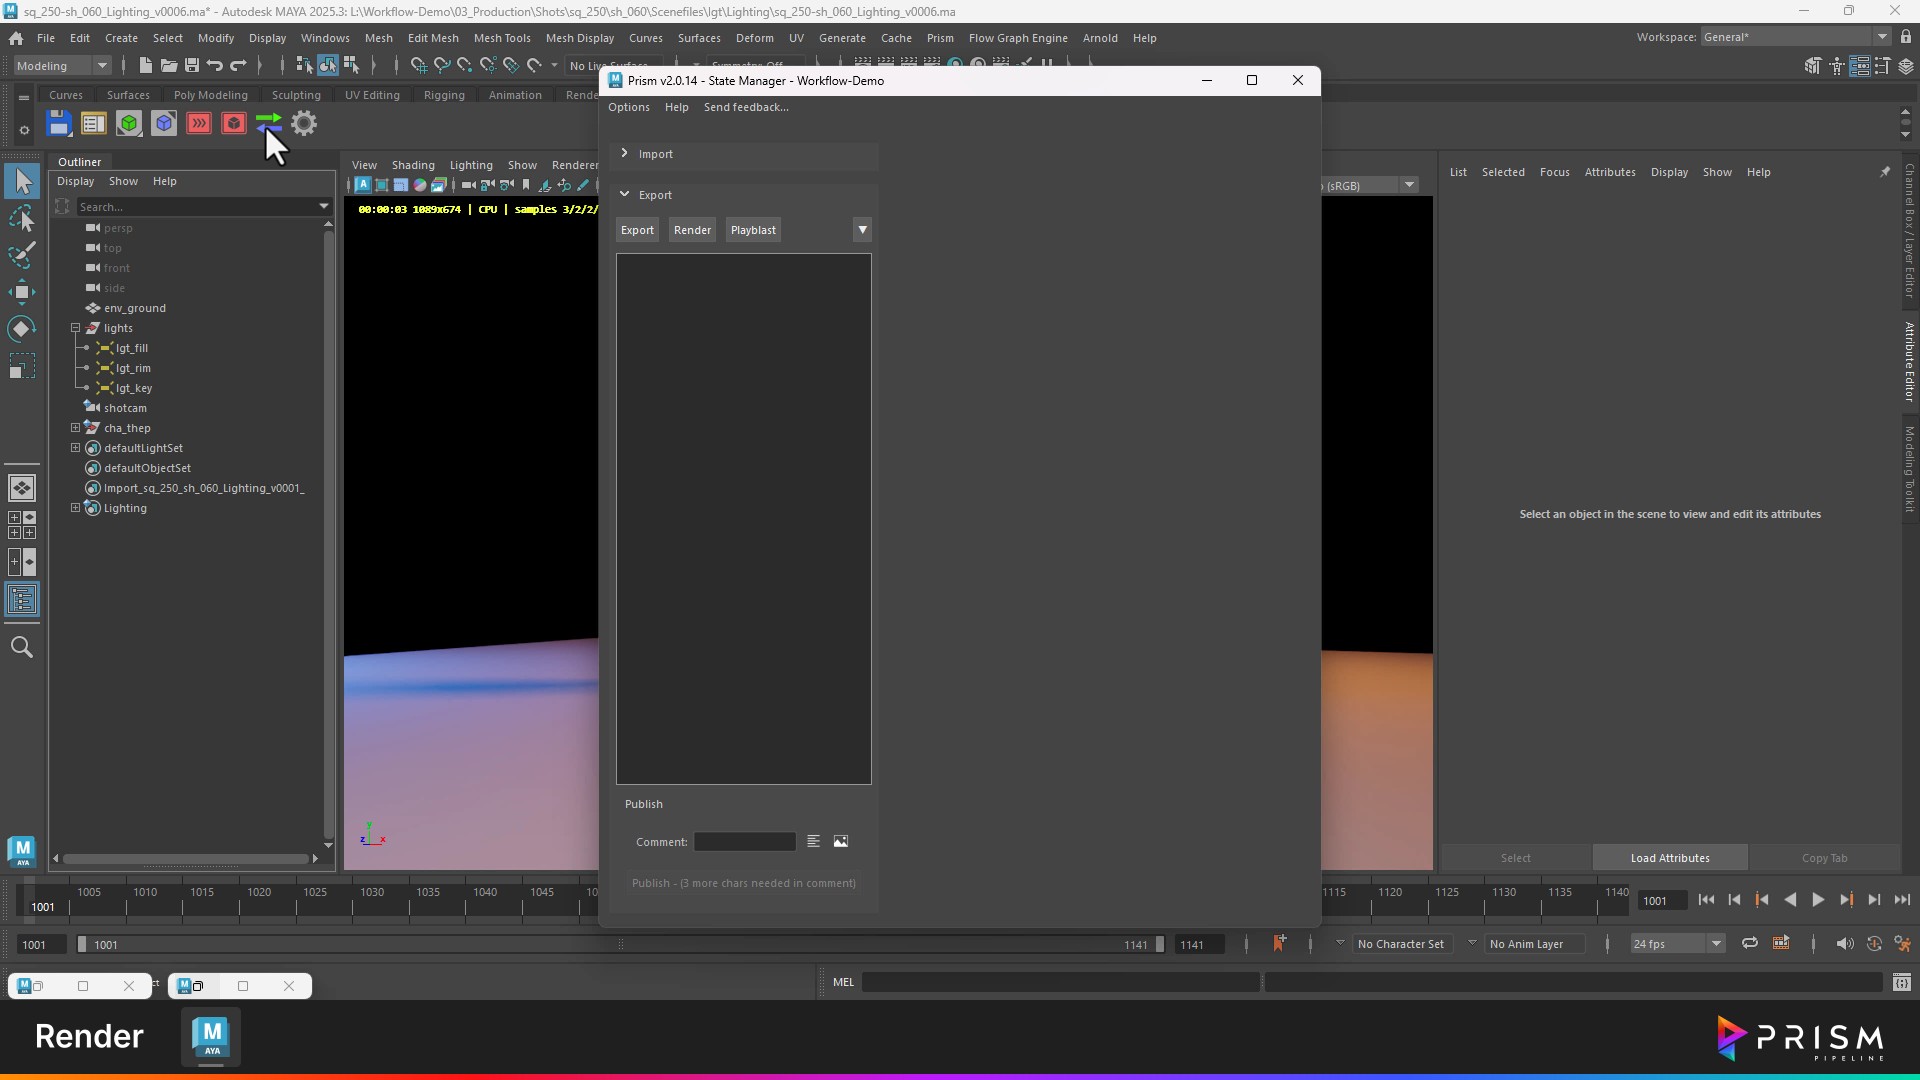
Task: Open the Prism menu in Maya menu bar
Action: [939, 38]
